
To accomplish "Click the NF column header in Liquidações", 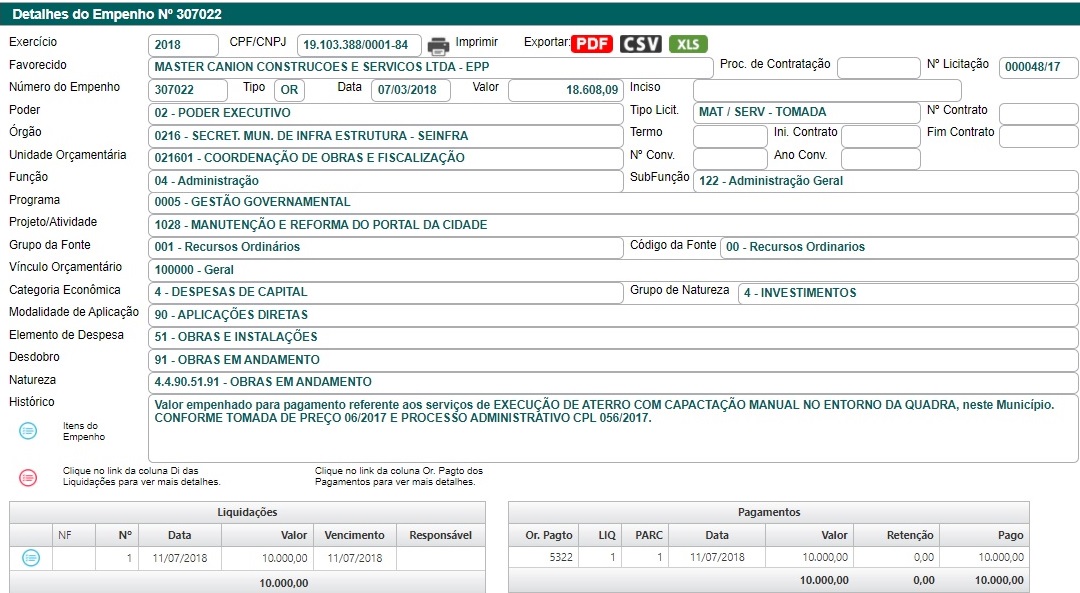I will tap(74, 535).
